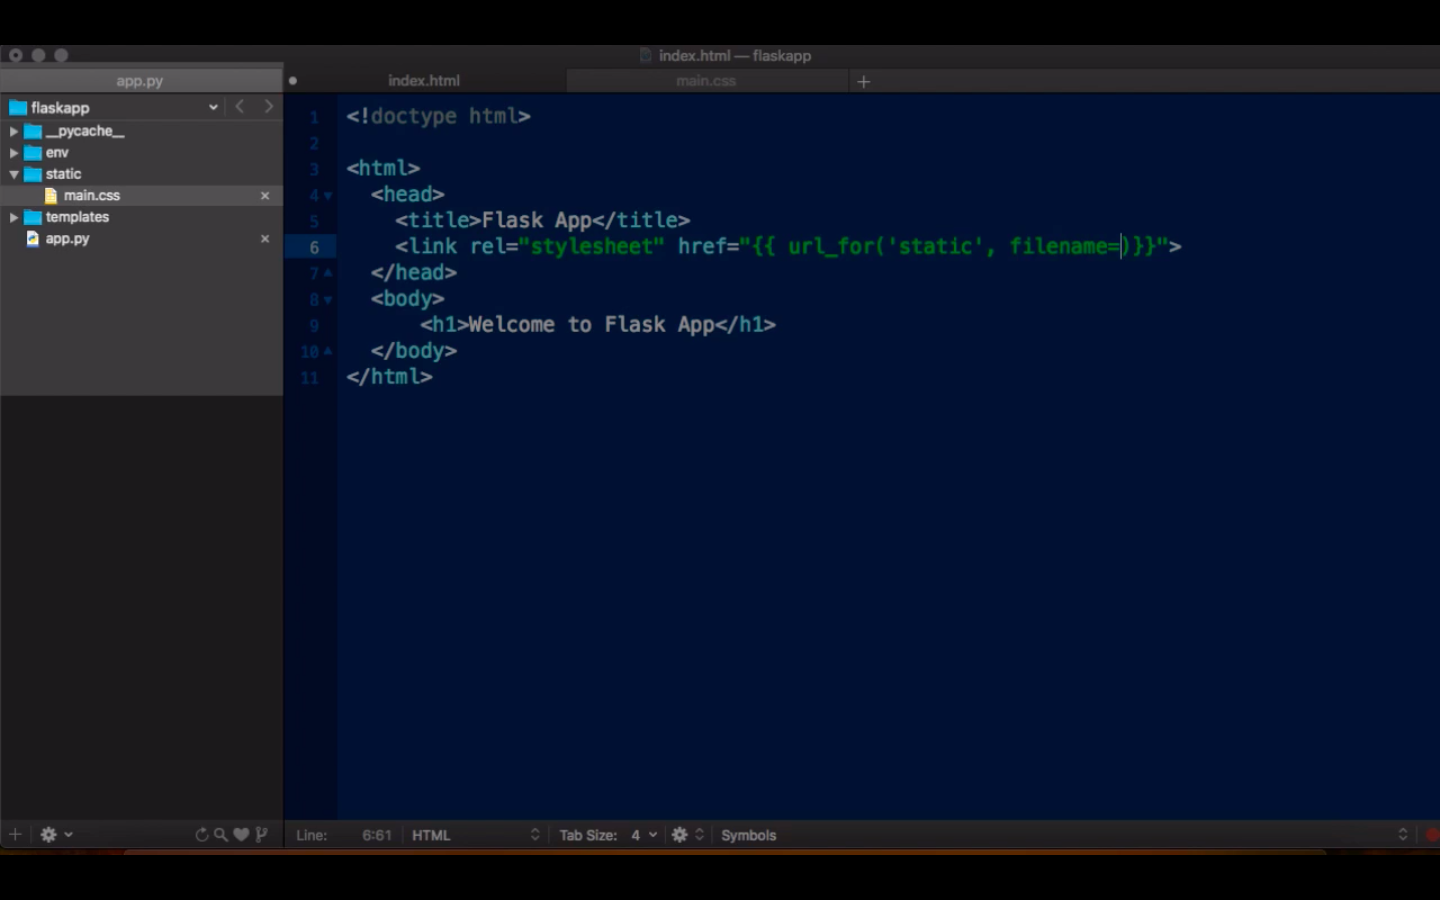The height and width of the screenshot is (900, 1440).
Task: Open a new tab with plus button
Action: coord(864,81)
